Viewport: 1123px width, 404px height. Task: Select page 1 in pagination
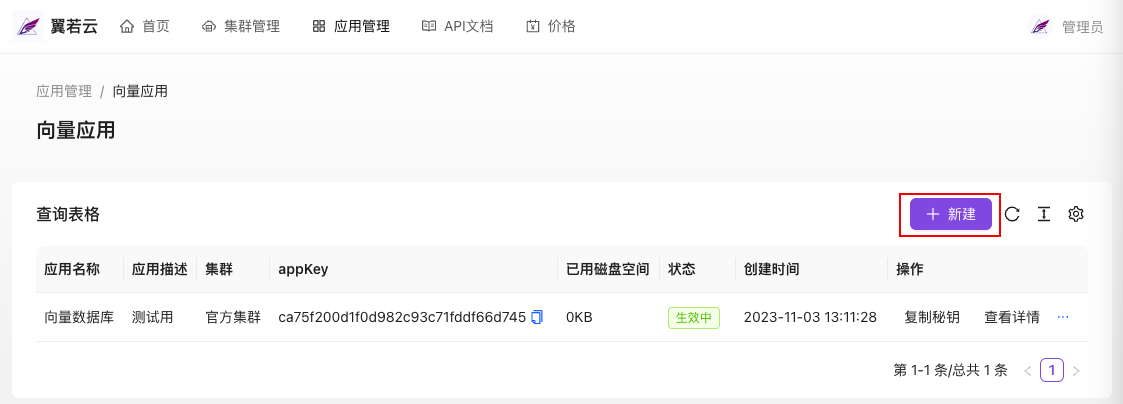click(1051, 370)
